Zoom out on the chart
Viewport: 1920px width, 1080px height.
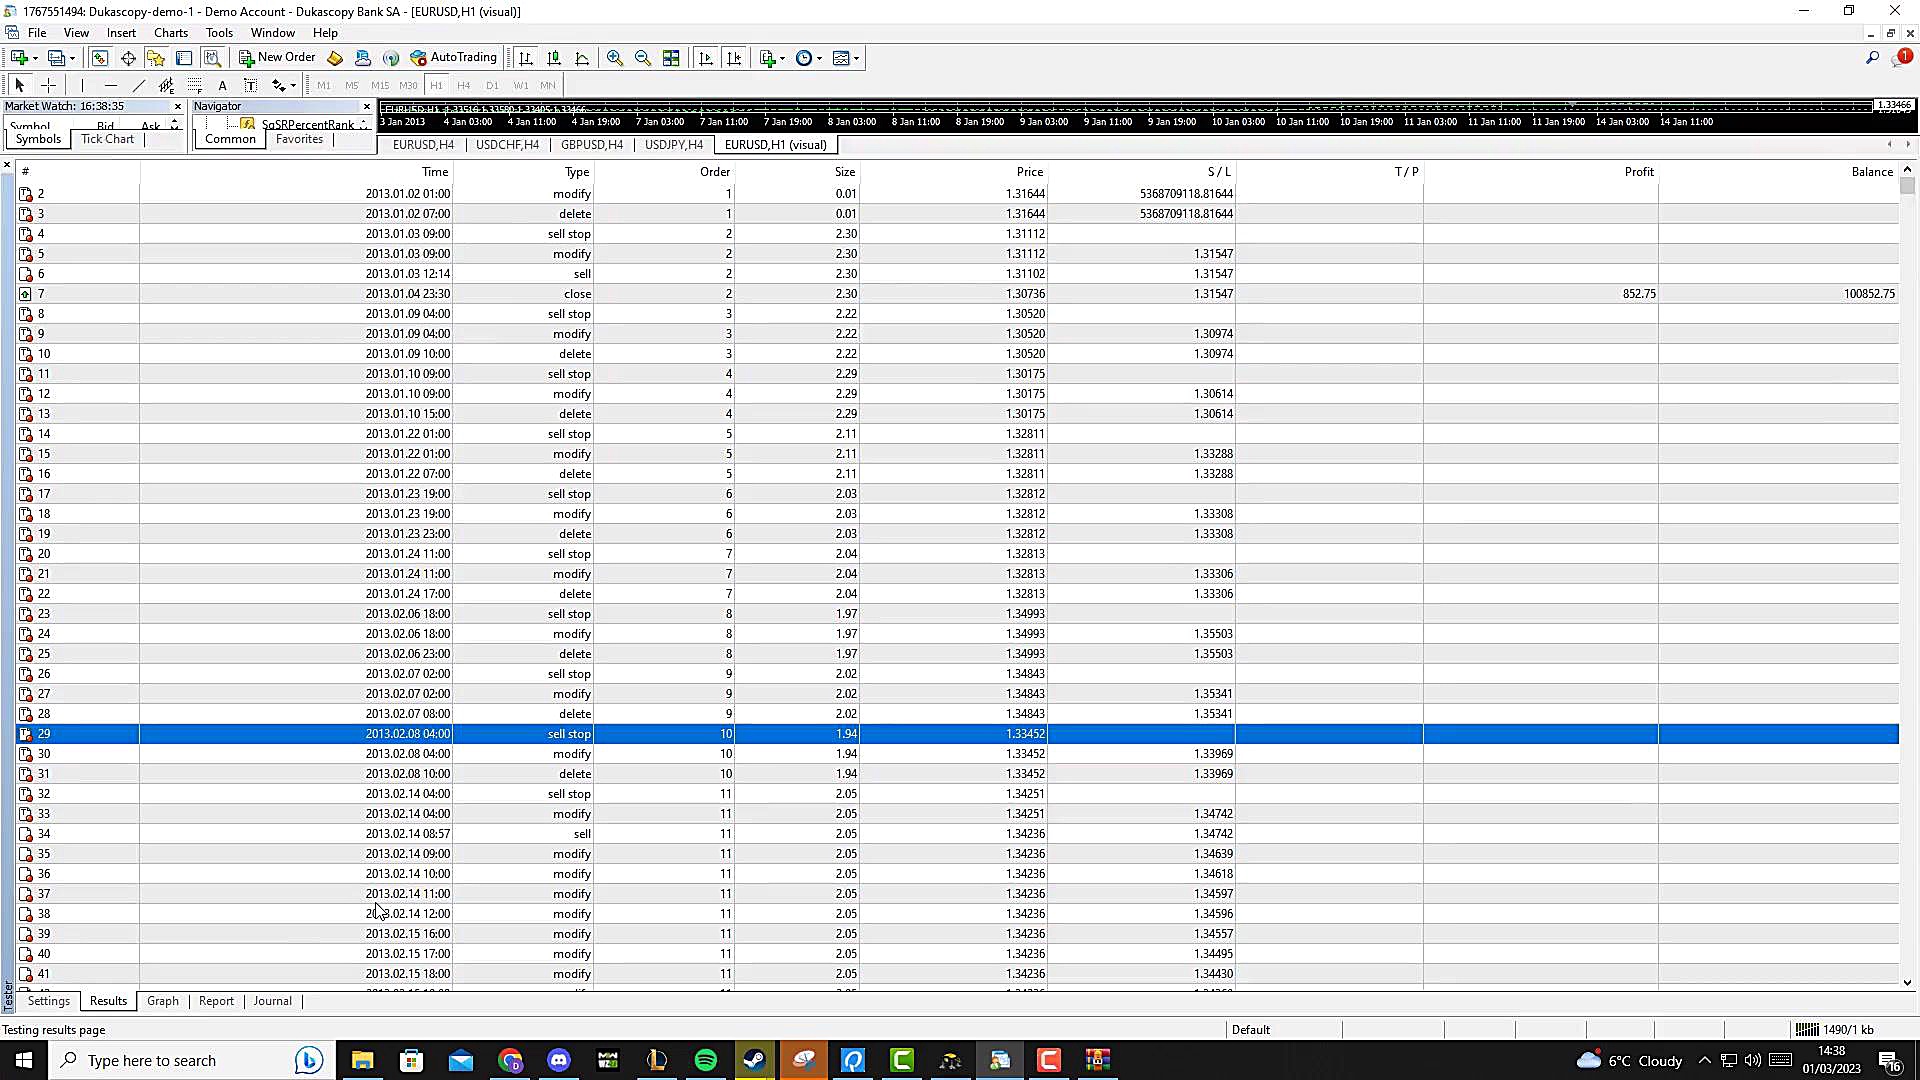[643, 58]
